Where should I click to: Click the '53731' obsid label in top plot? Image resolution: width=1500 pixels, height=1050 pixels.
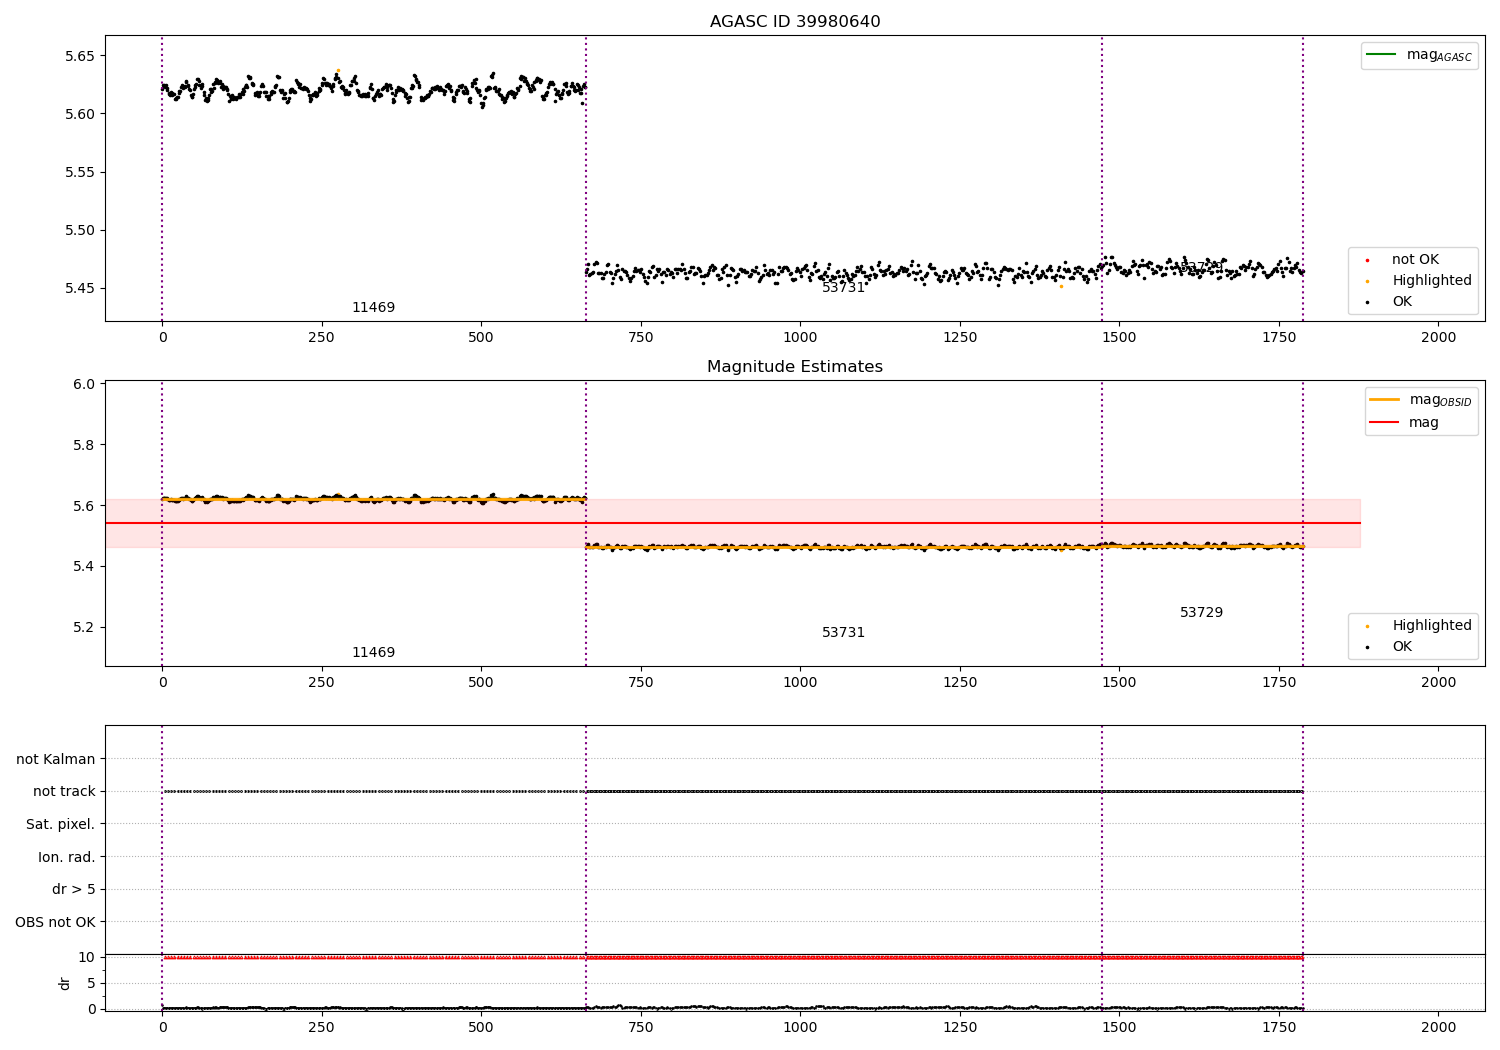pyautogui.click(x=843, y=288)
